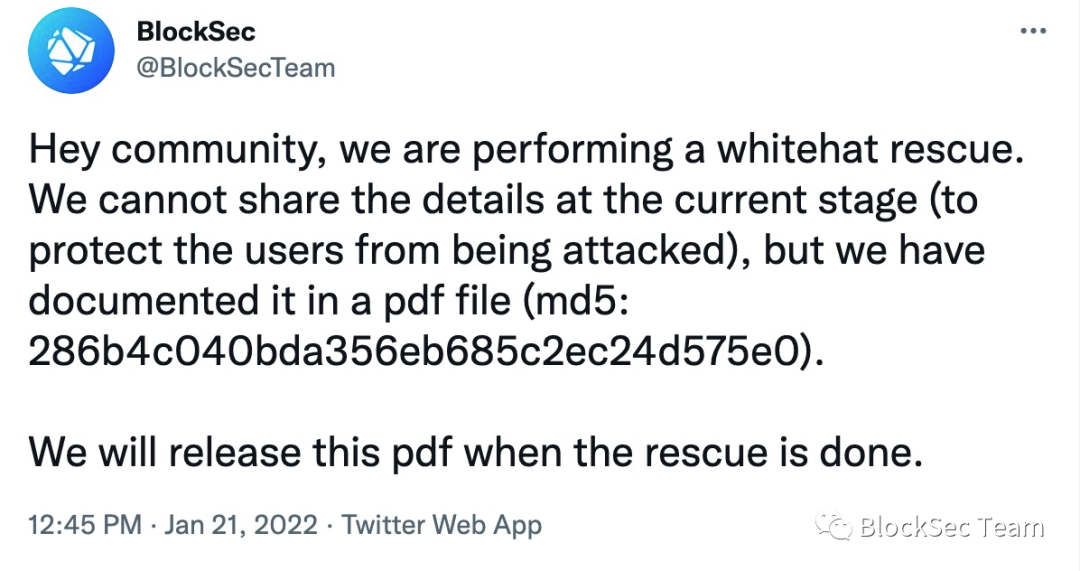Click the text "(md5:"
The height and width of the screenshot is (571, 1080).
pyautogui.click(x=576, y=302)
